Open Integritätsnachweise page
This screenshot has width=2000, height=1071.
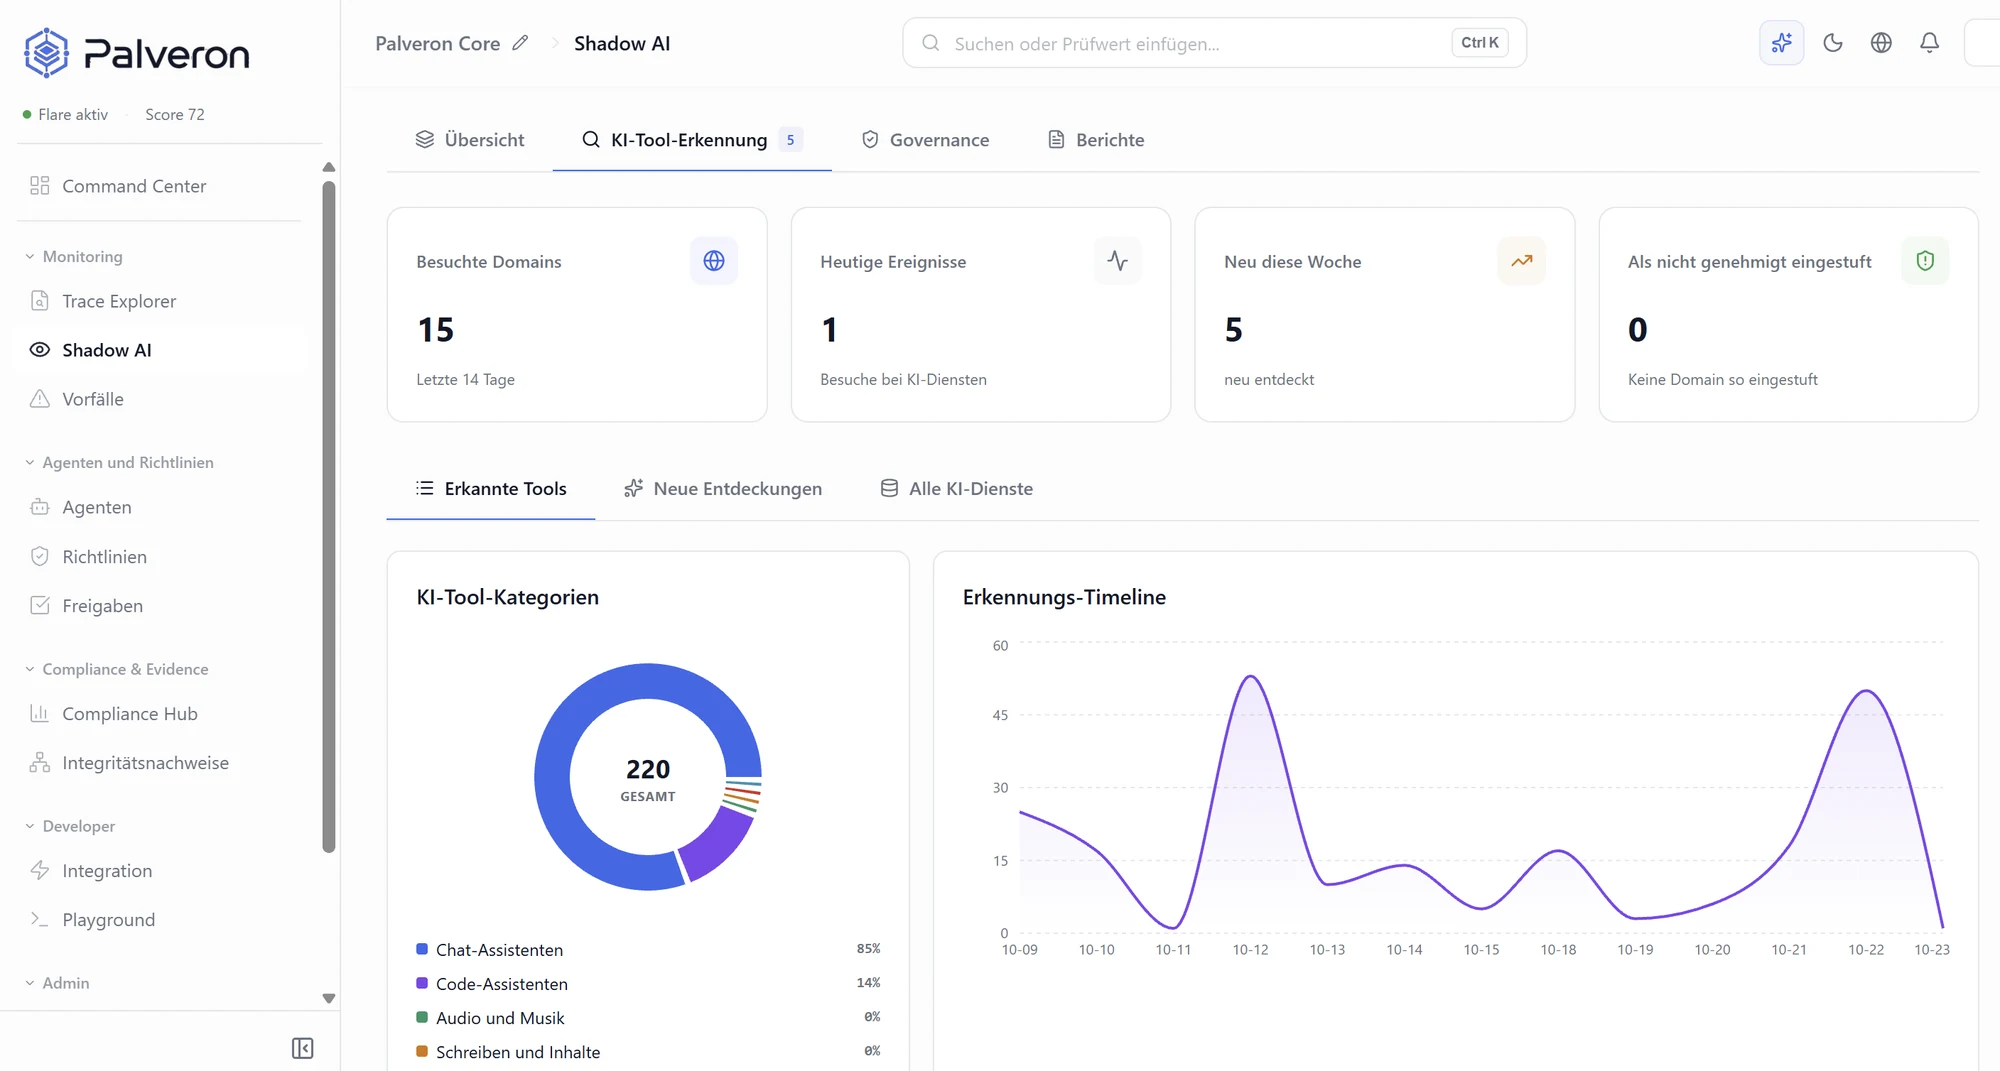point(160,763)
